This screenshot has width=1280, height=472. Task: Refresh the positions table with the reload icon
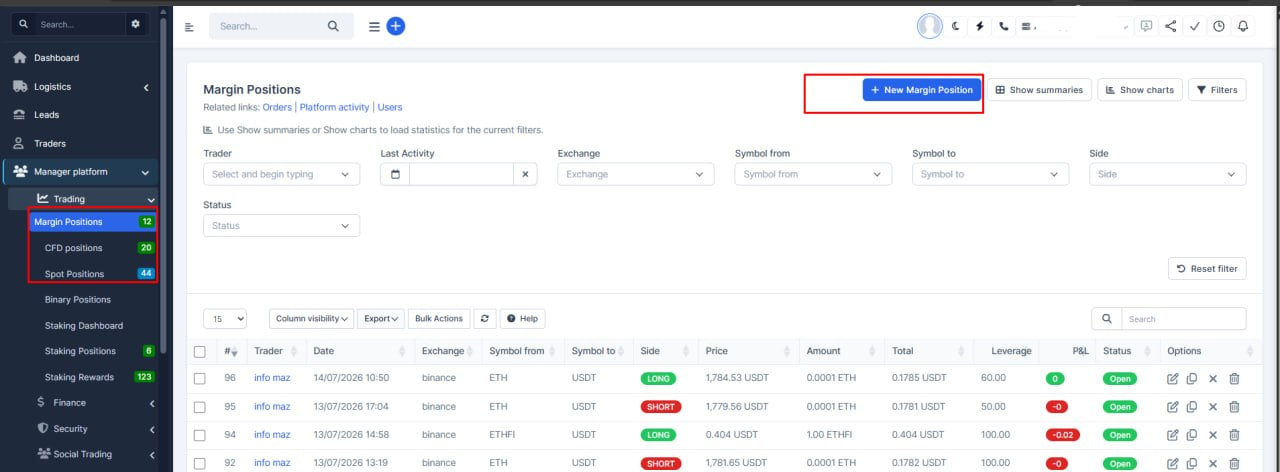[x=485, y=319]
